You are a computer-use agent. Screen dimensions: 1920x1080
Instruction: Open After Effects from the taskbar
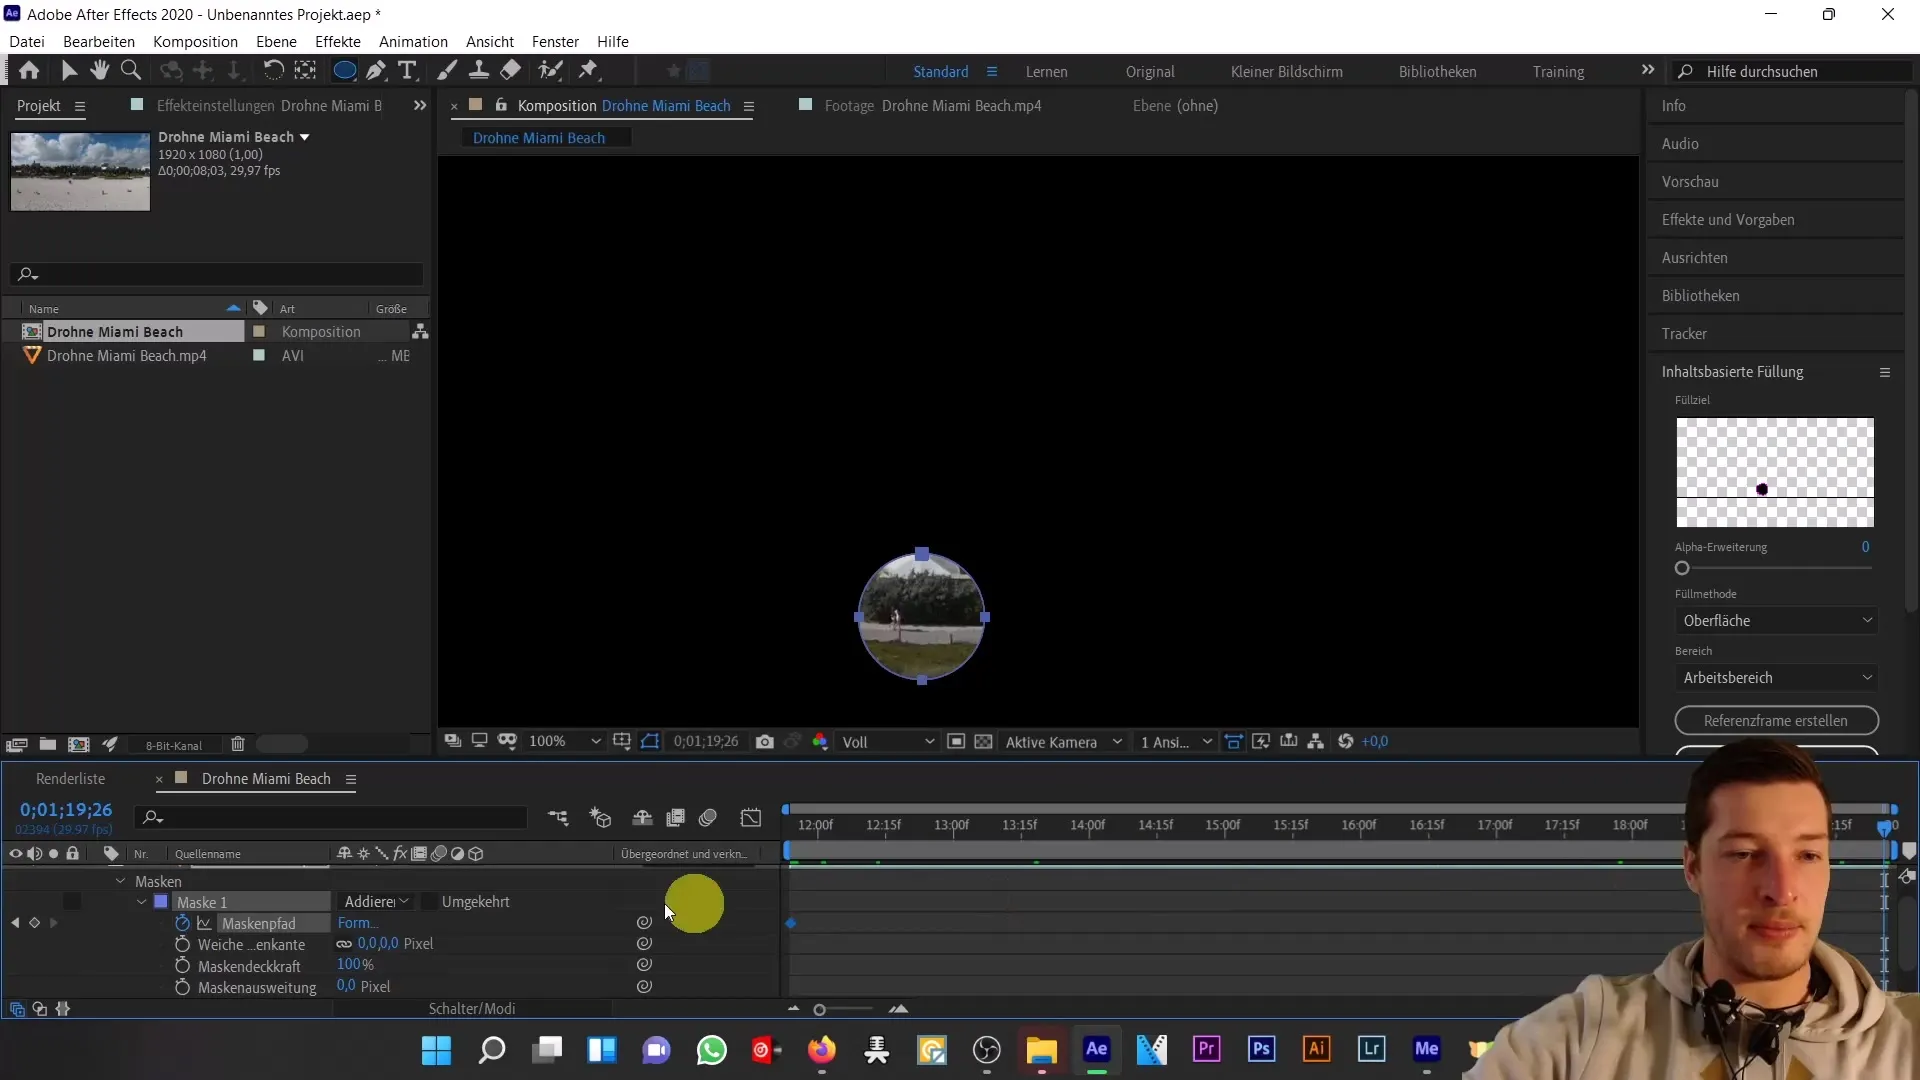tap(1097, 1049)
